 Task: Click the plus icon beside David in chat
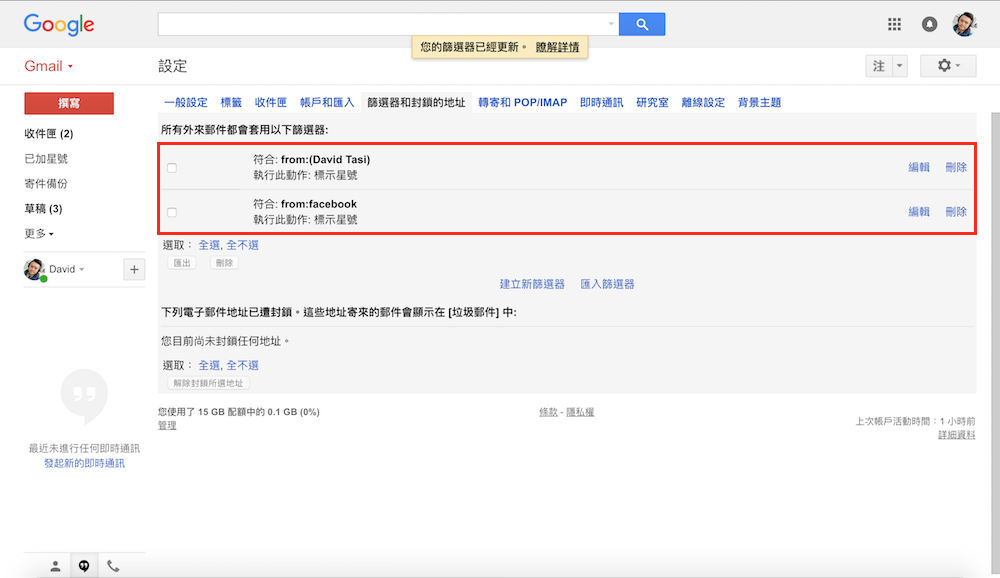(x=134, y=269)
